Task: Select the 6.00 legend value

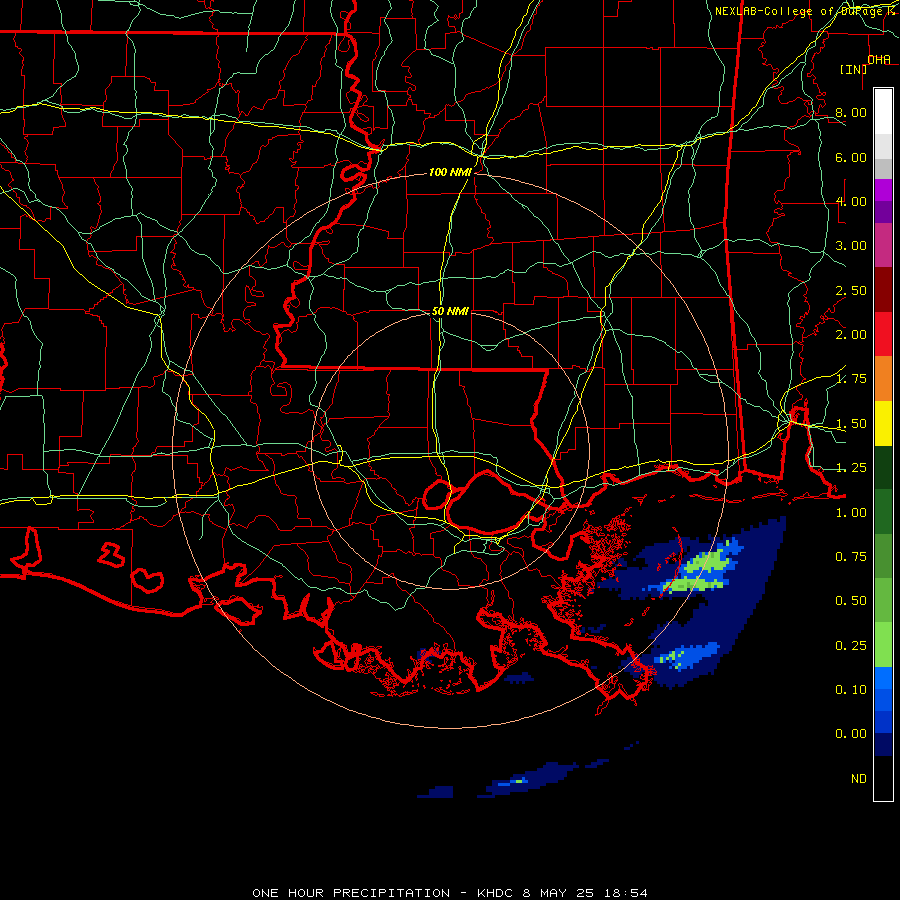Action: pyautogui.click(x=851, y=157)
